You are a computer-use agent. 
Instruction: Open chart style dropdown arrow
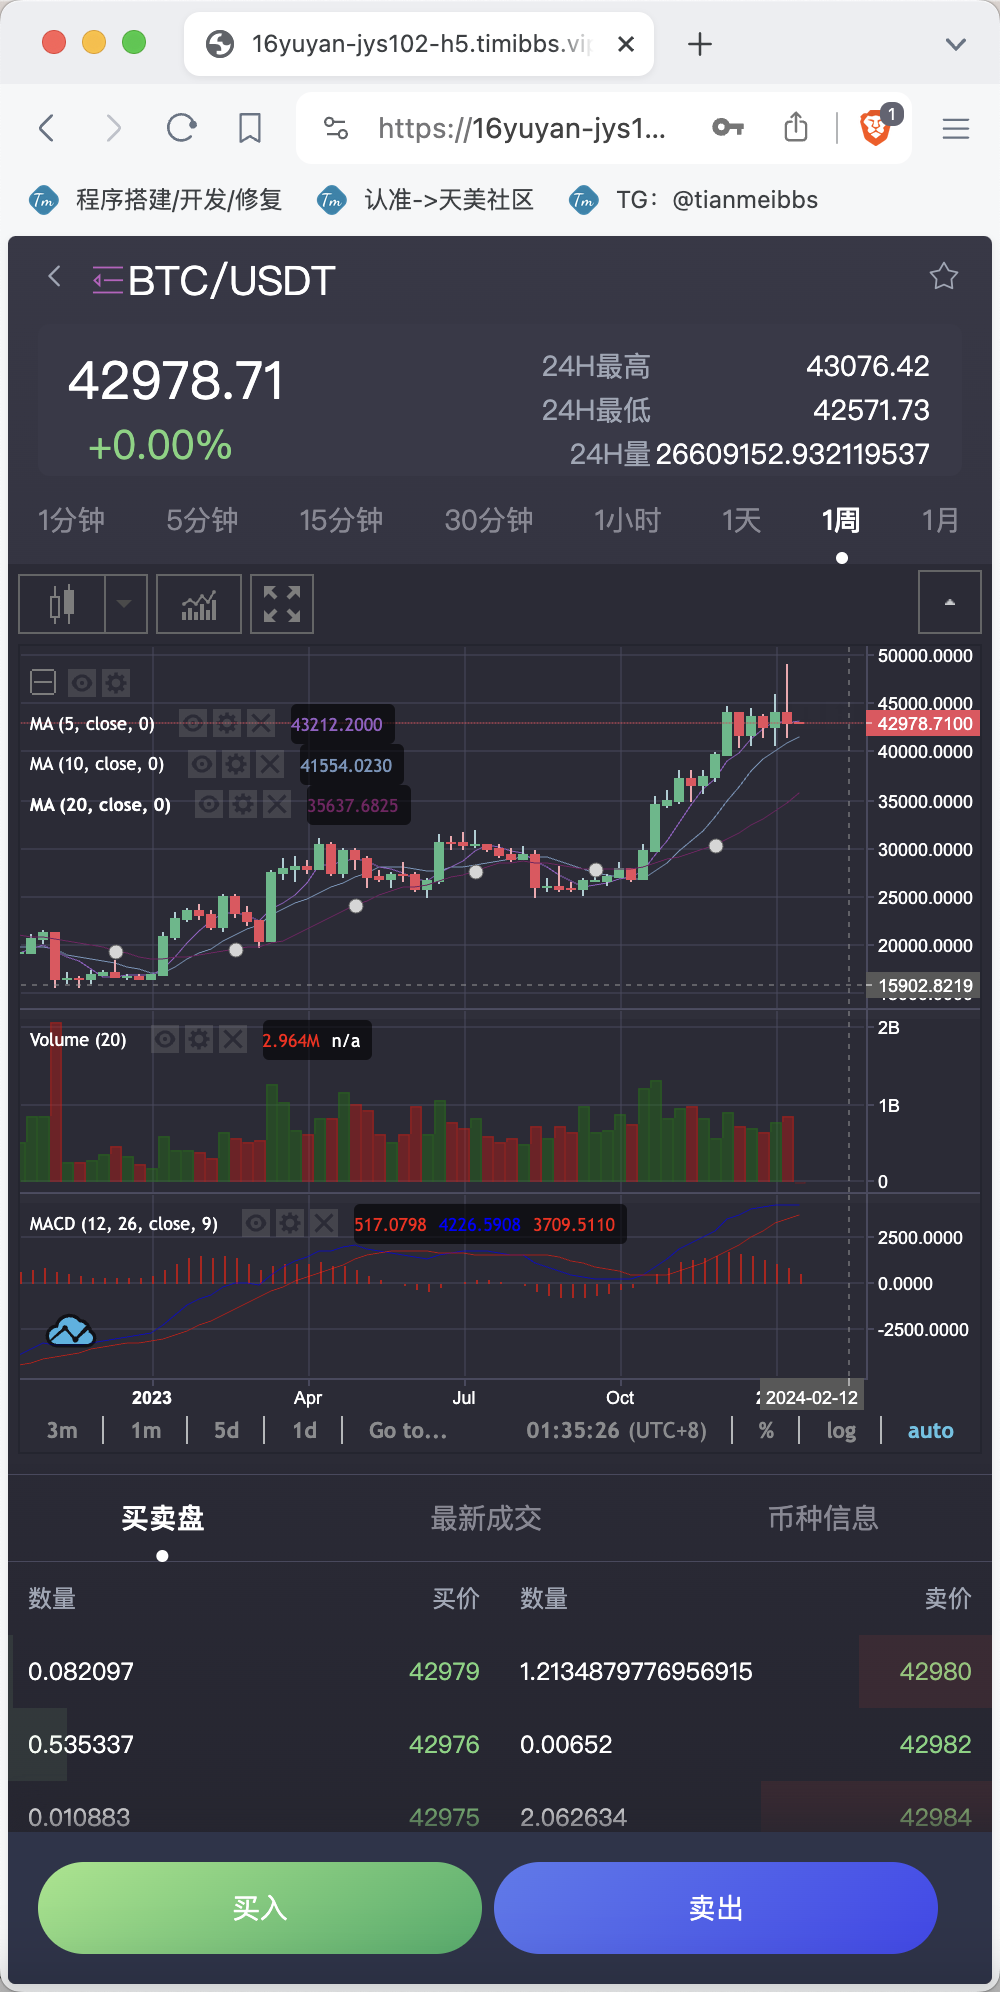[x=125, y=604]
